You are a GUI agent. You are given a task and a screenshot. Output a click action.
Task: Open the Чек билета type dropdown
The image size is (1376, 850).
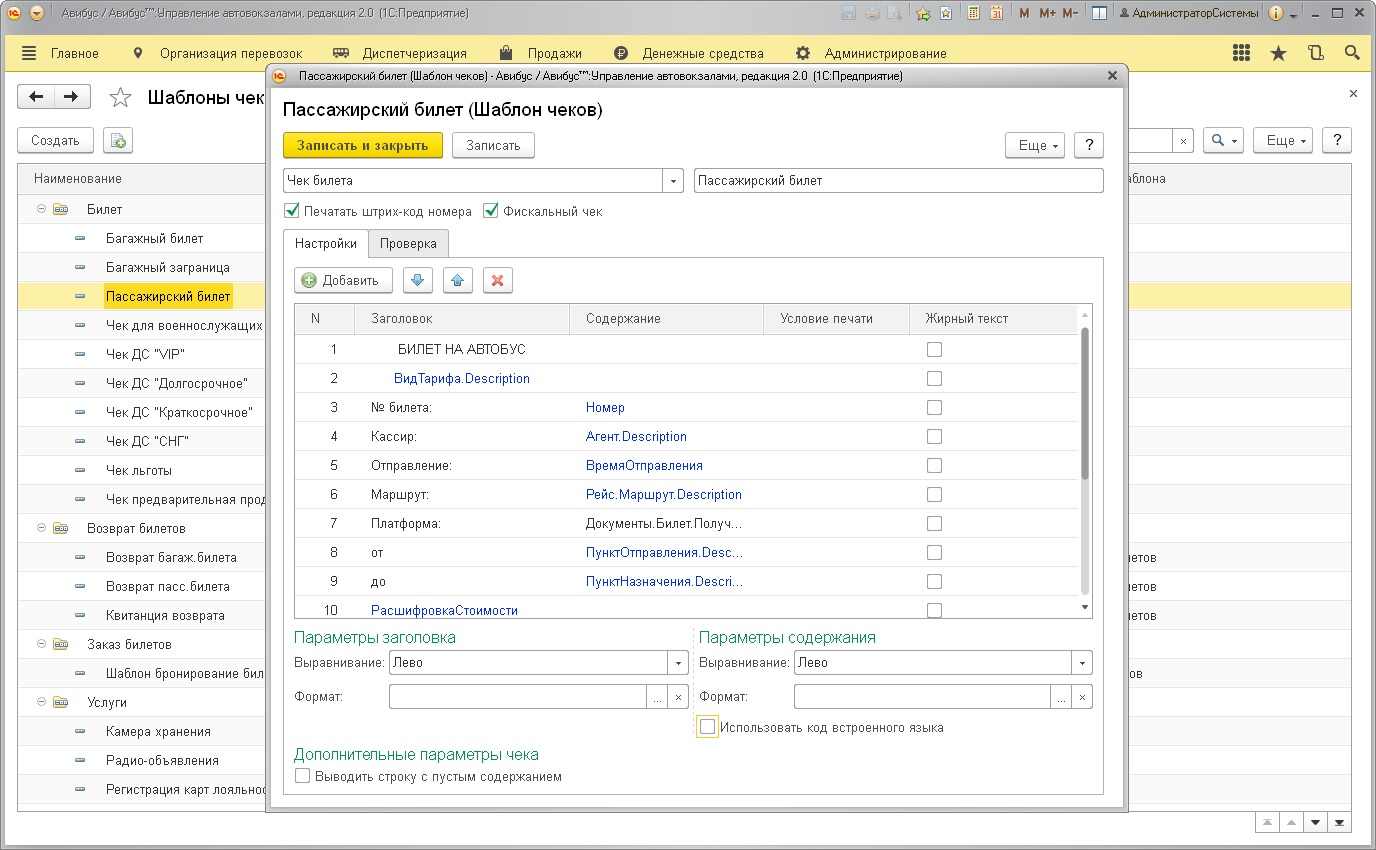(674, 181)
